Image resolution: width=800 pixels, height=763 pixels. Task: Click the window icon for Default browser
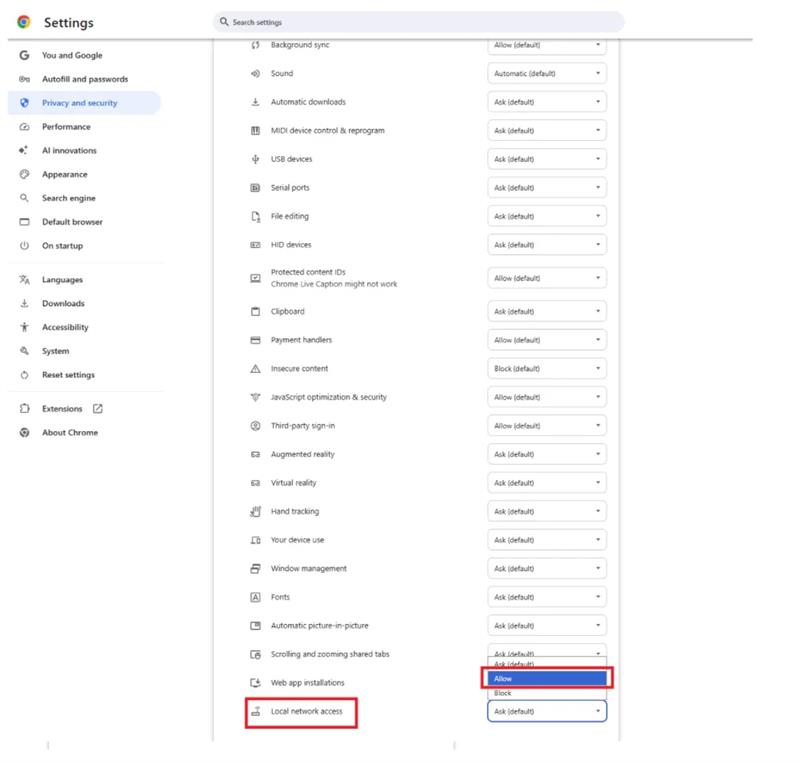pos(24,221)
